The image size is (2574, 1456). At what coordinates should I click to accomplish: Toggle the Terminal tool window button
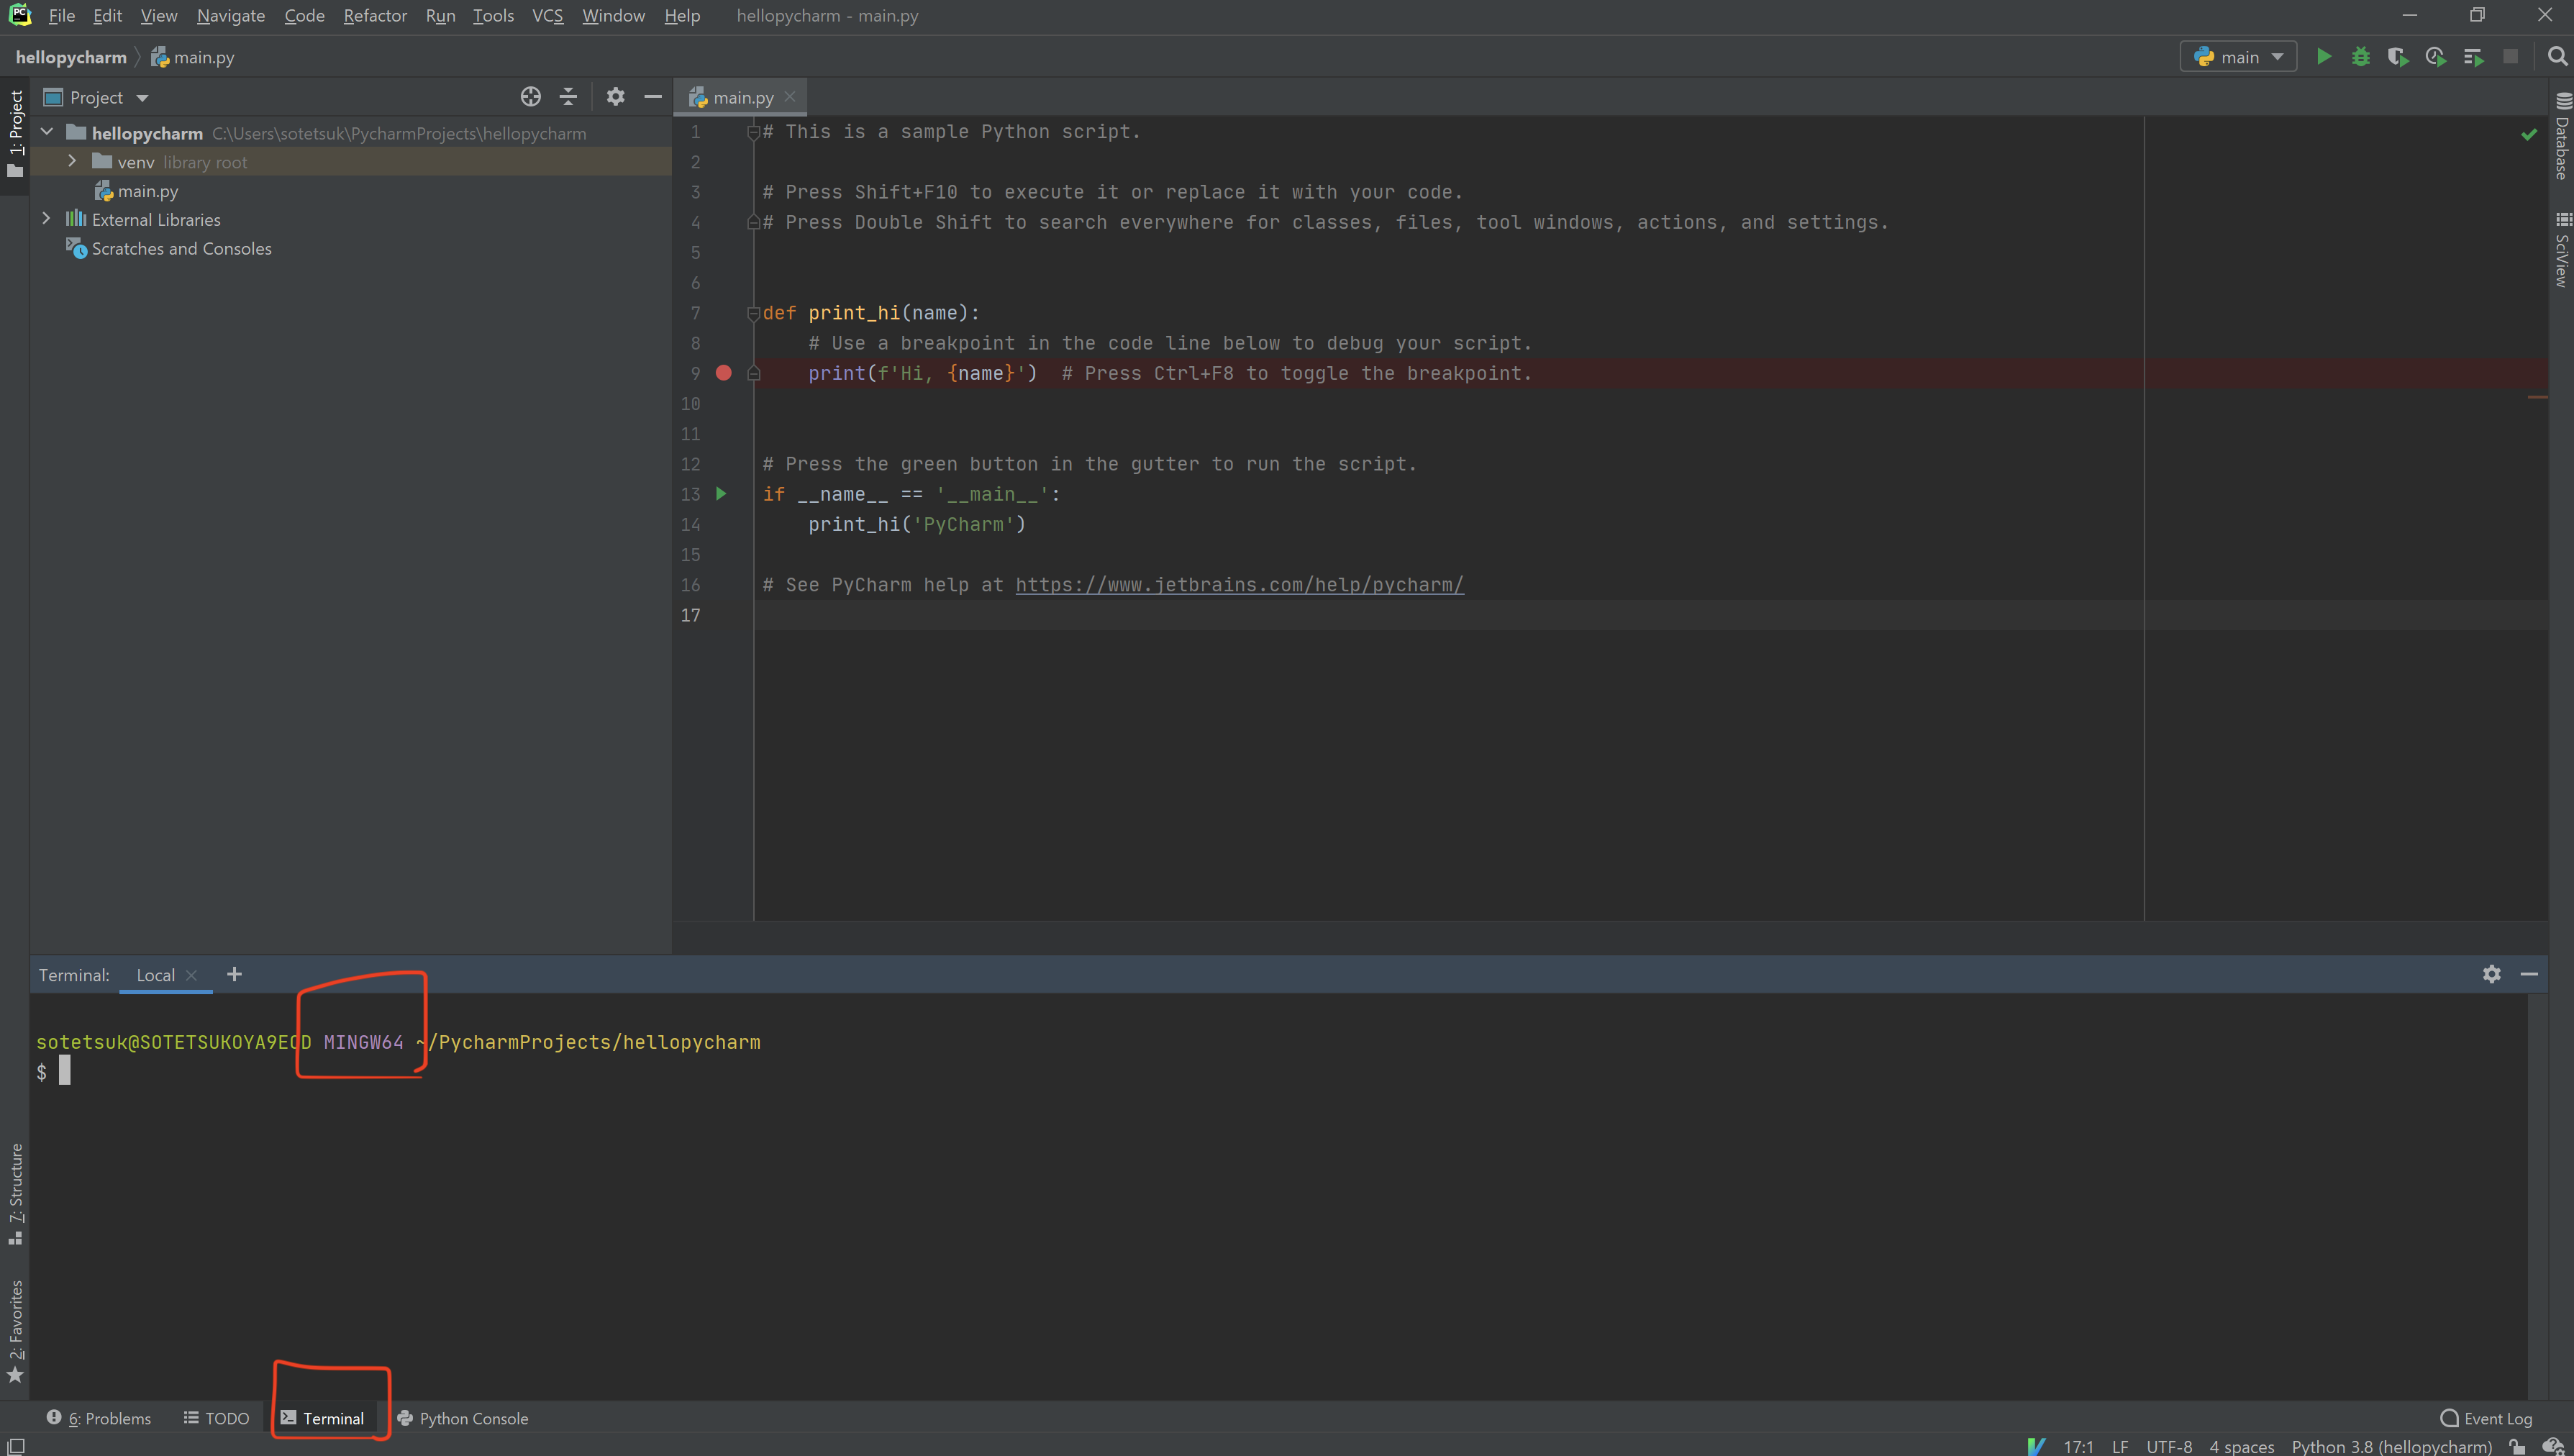point(322,1418)
